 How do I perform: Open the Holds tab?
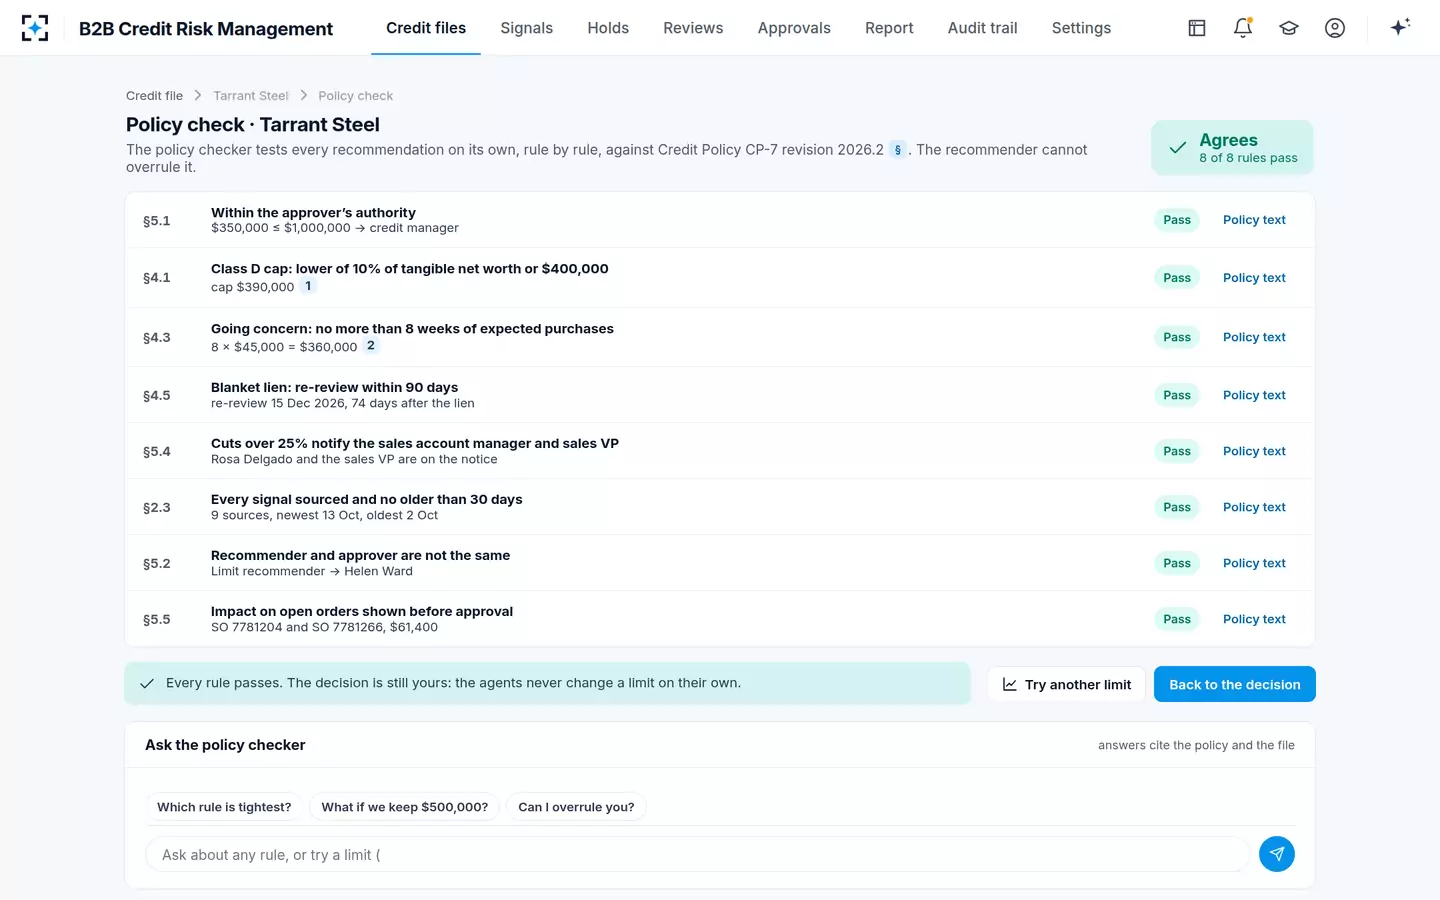[608, 28]
